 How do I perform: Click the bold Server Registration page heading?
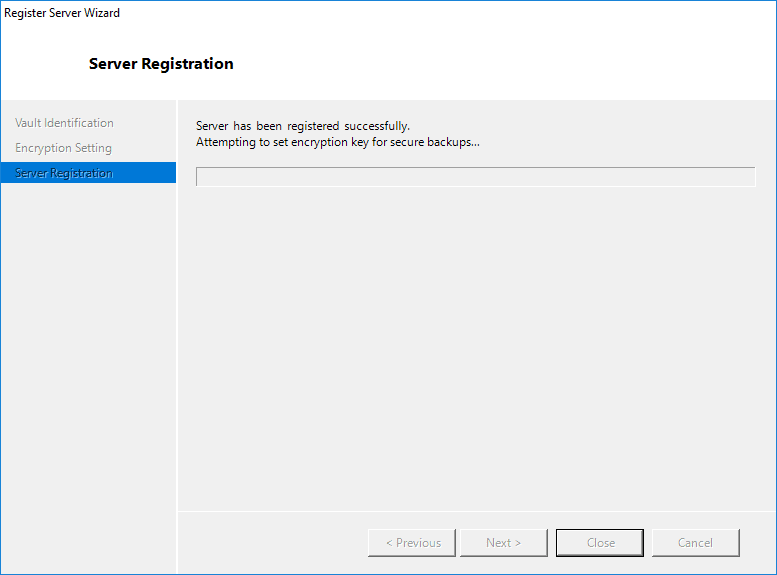tap(161, 64)
